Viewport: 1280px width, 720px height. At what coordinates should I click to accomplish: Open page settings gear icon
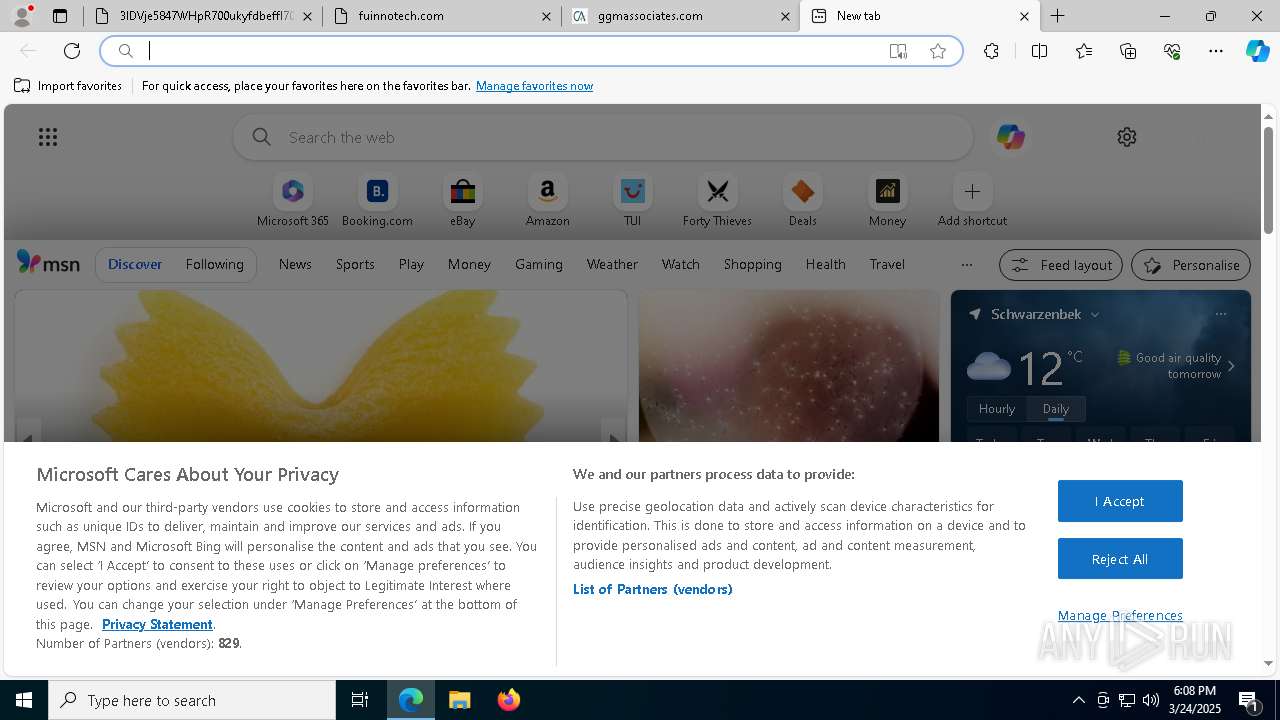click(x=1127, y=137)
